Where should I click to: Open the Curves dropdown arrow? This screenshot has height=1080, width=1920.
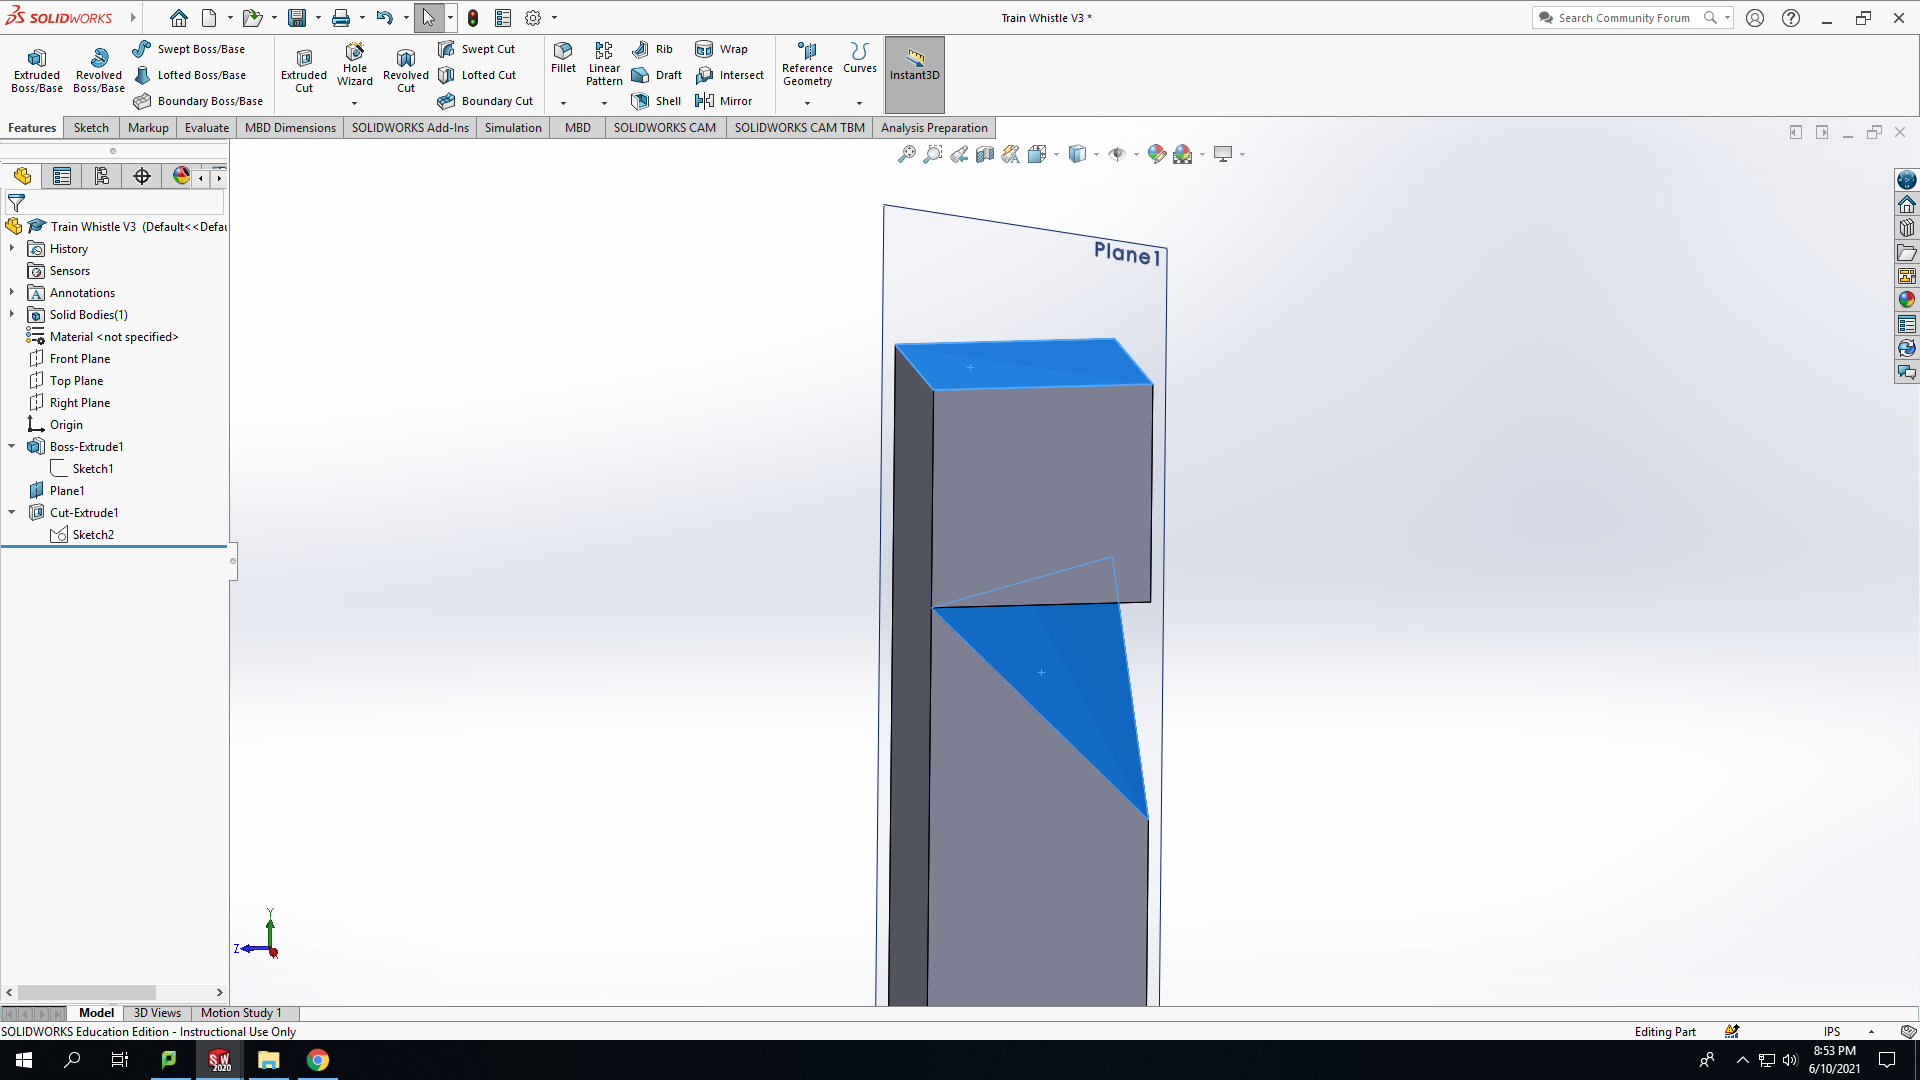point(859,103)
